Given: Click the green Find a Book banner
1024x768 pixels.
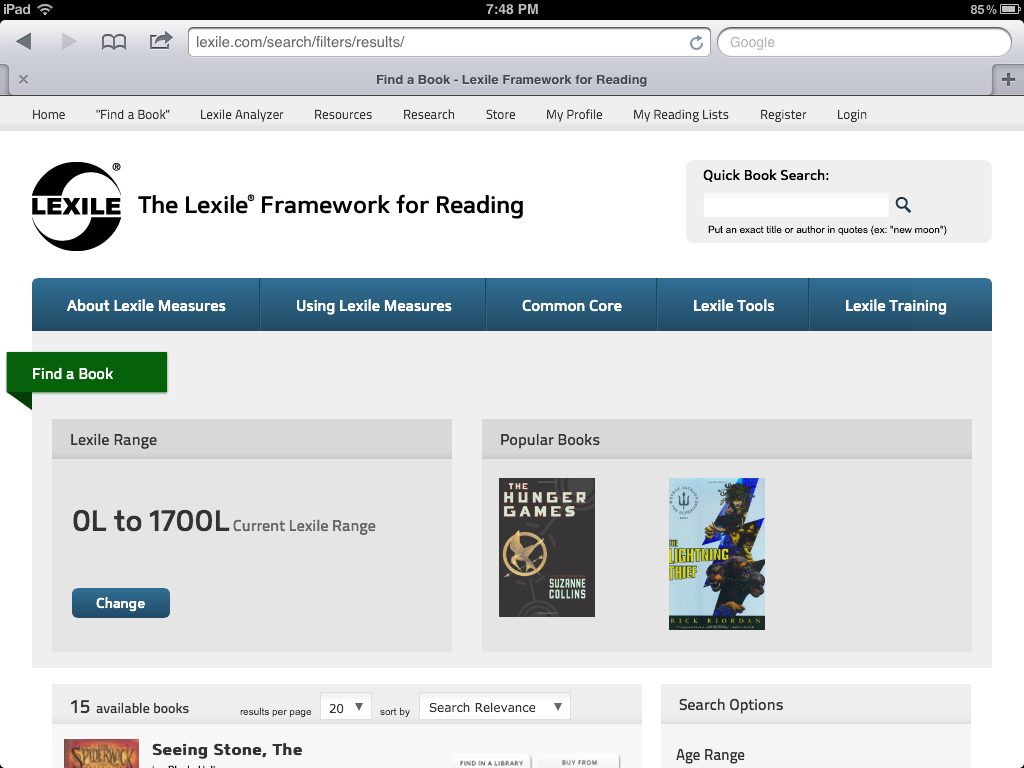Looking at the screenshot, I should coord(87,373).
